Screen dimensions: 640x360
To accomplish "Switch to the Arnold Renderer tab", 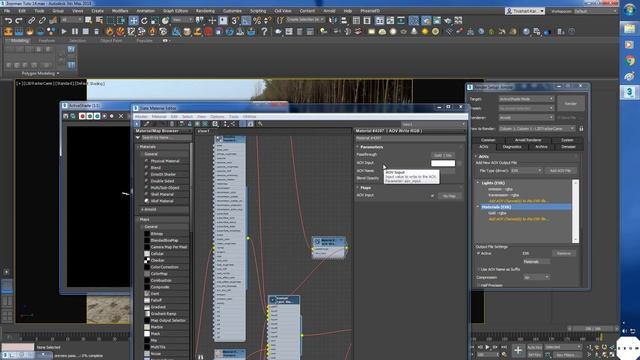I will click(x=528, y=140).
